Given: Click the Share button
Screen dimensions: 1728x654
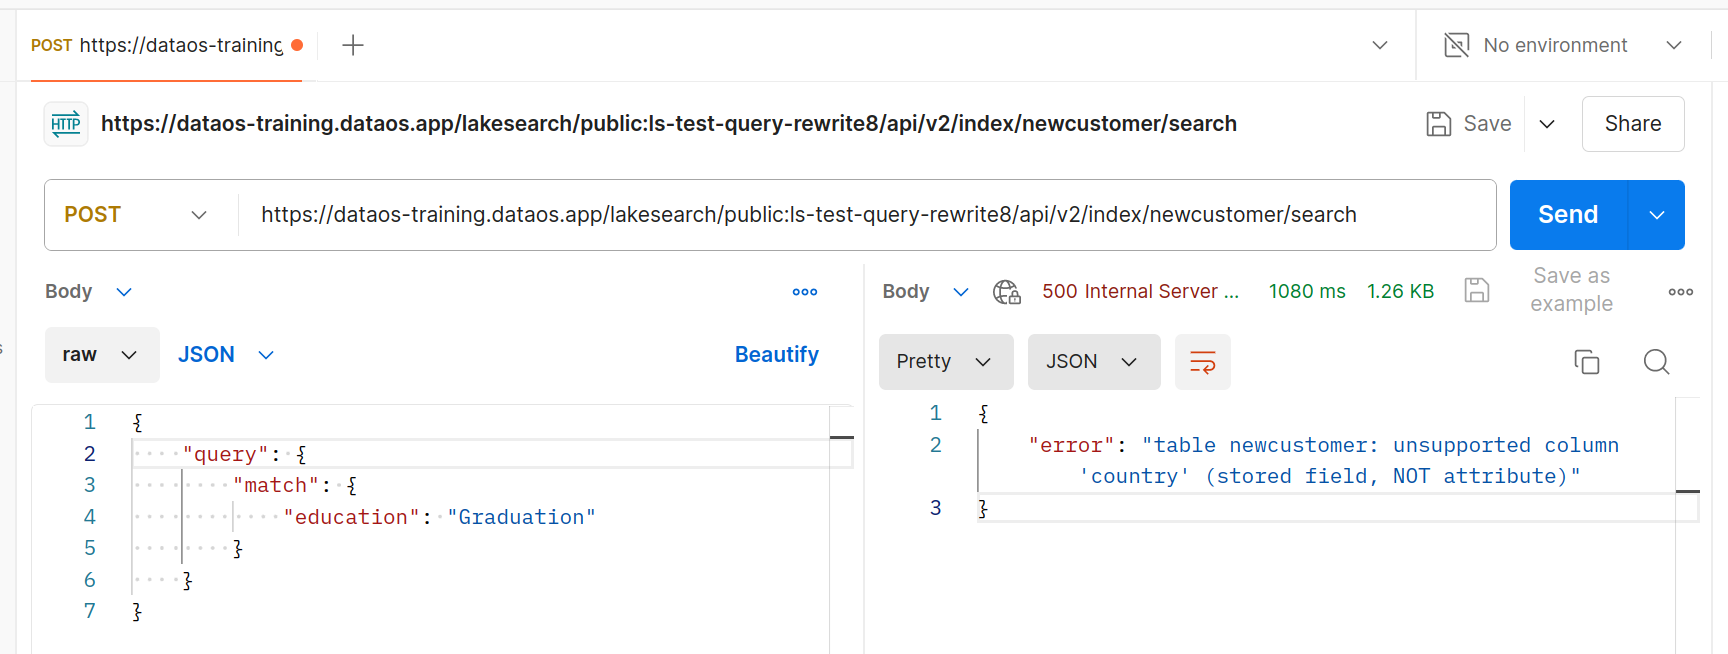Looking at the screenshot, I should (1633, 124).
